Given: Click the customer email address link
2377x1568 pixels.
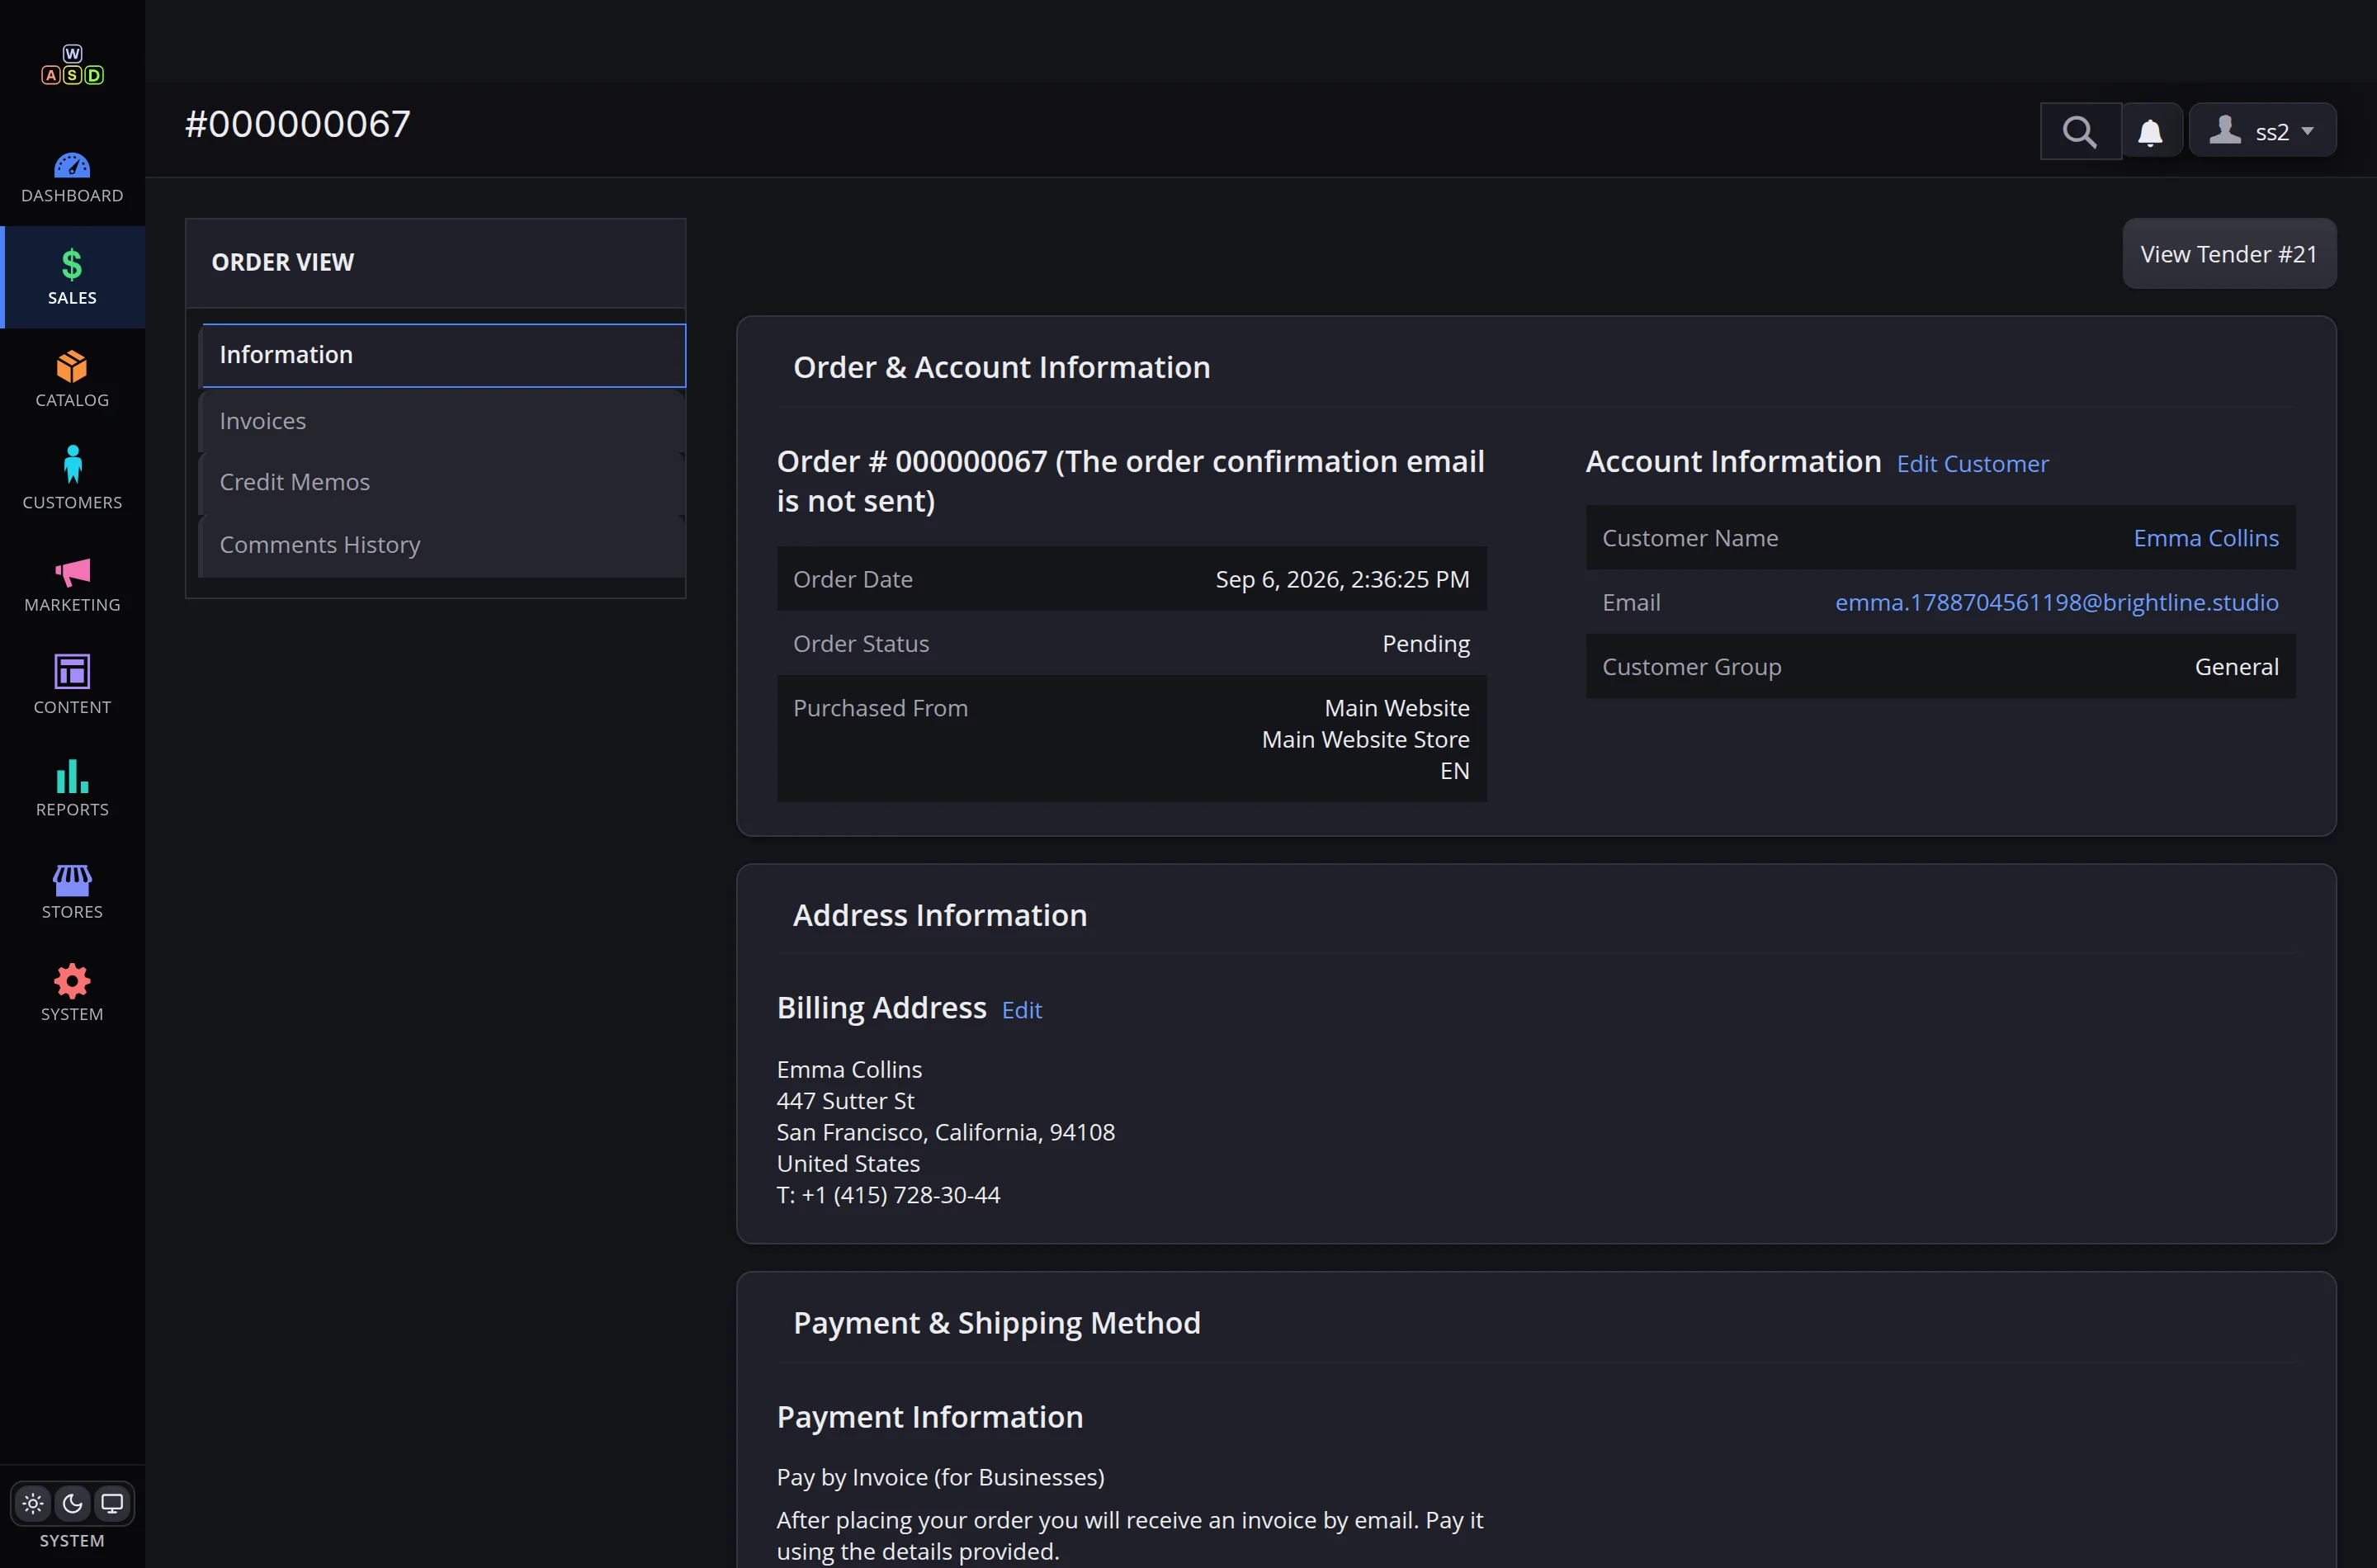Looking at the screenshot, I should (x=2056, y=602).
